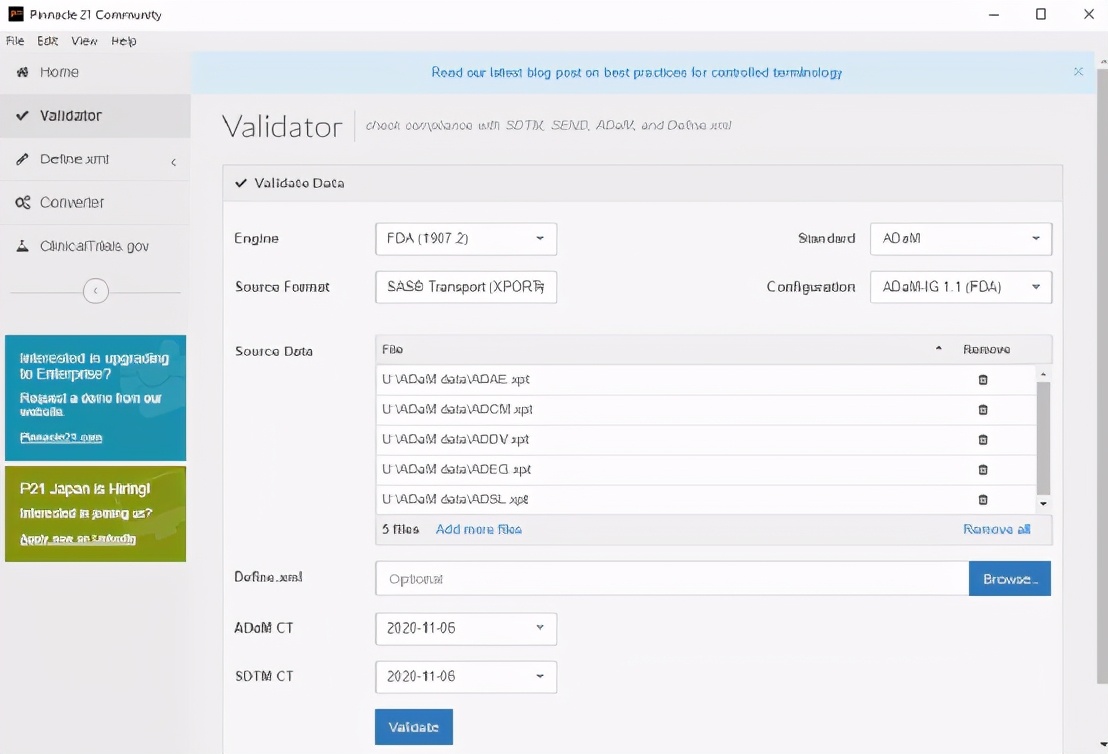Click the Validator checkmark icon in sidebar
1108x754 pixels.
23,115
